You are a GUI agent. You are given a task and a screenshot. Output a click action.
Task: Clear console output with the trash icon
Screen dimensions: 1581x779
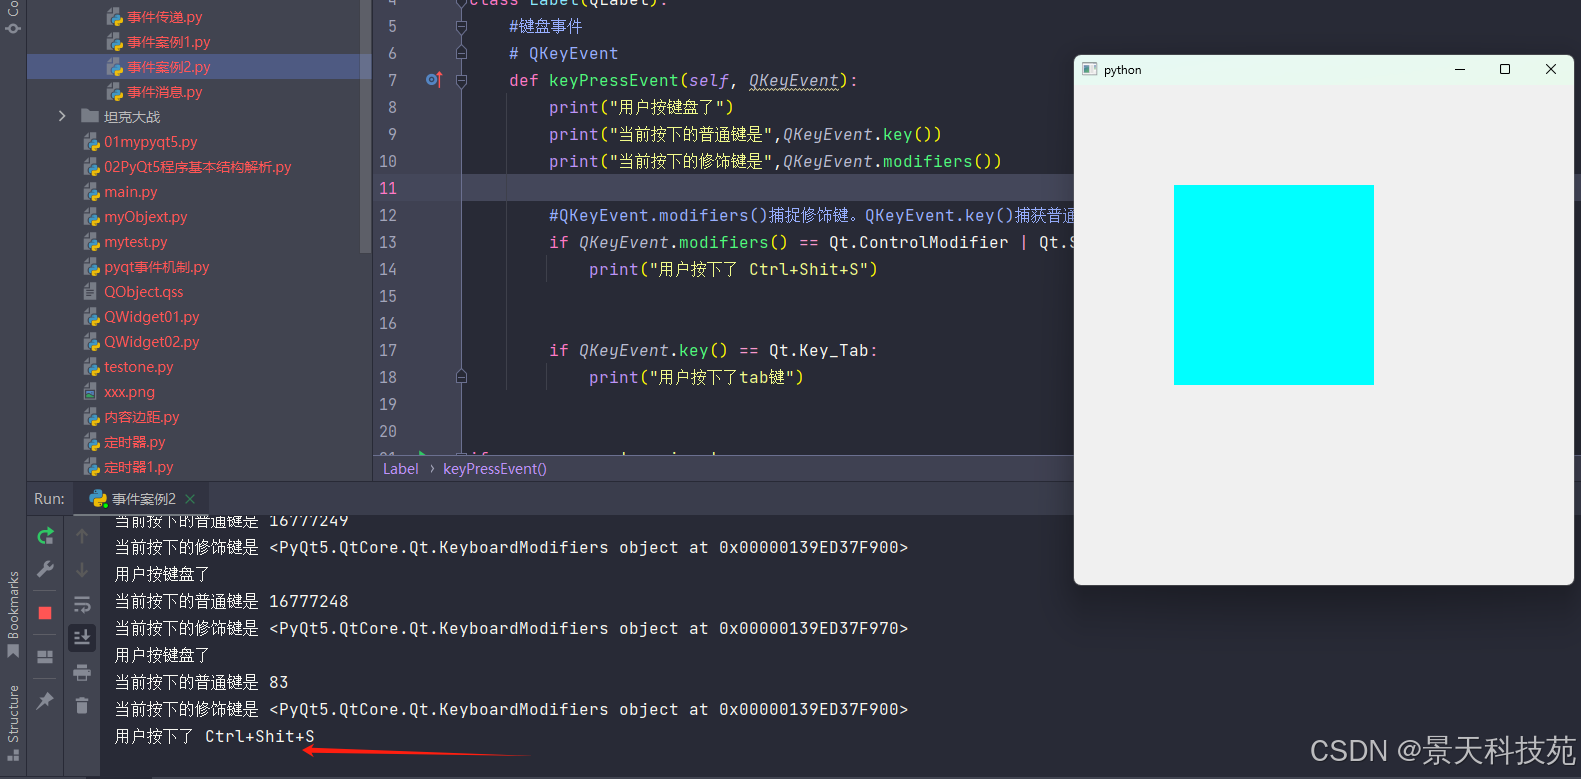pos(82,706)
